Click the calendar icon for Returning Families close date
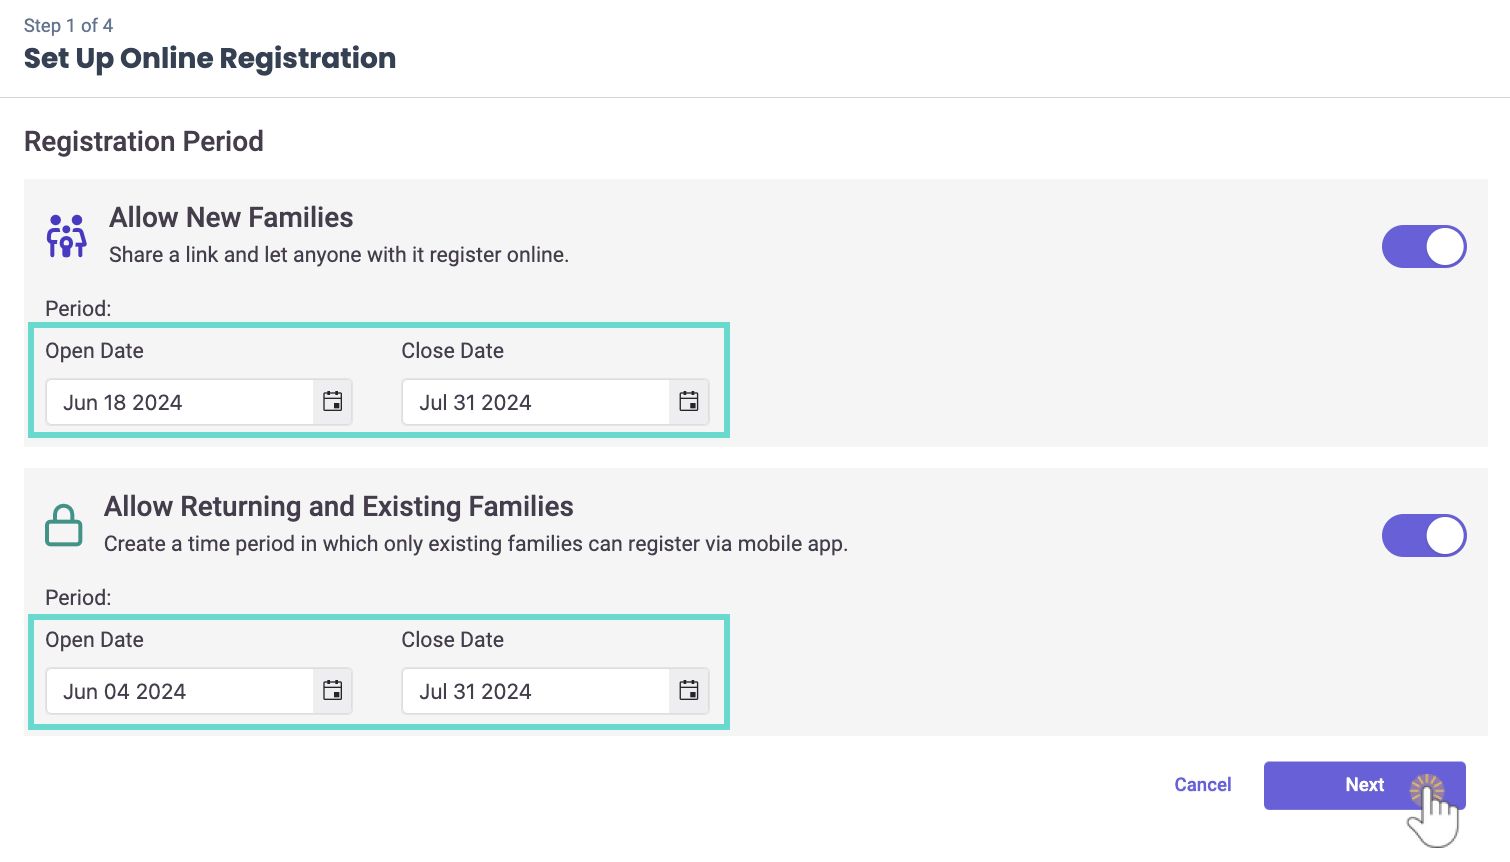 (688, 691)
